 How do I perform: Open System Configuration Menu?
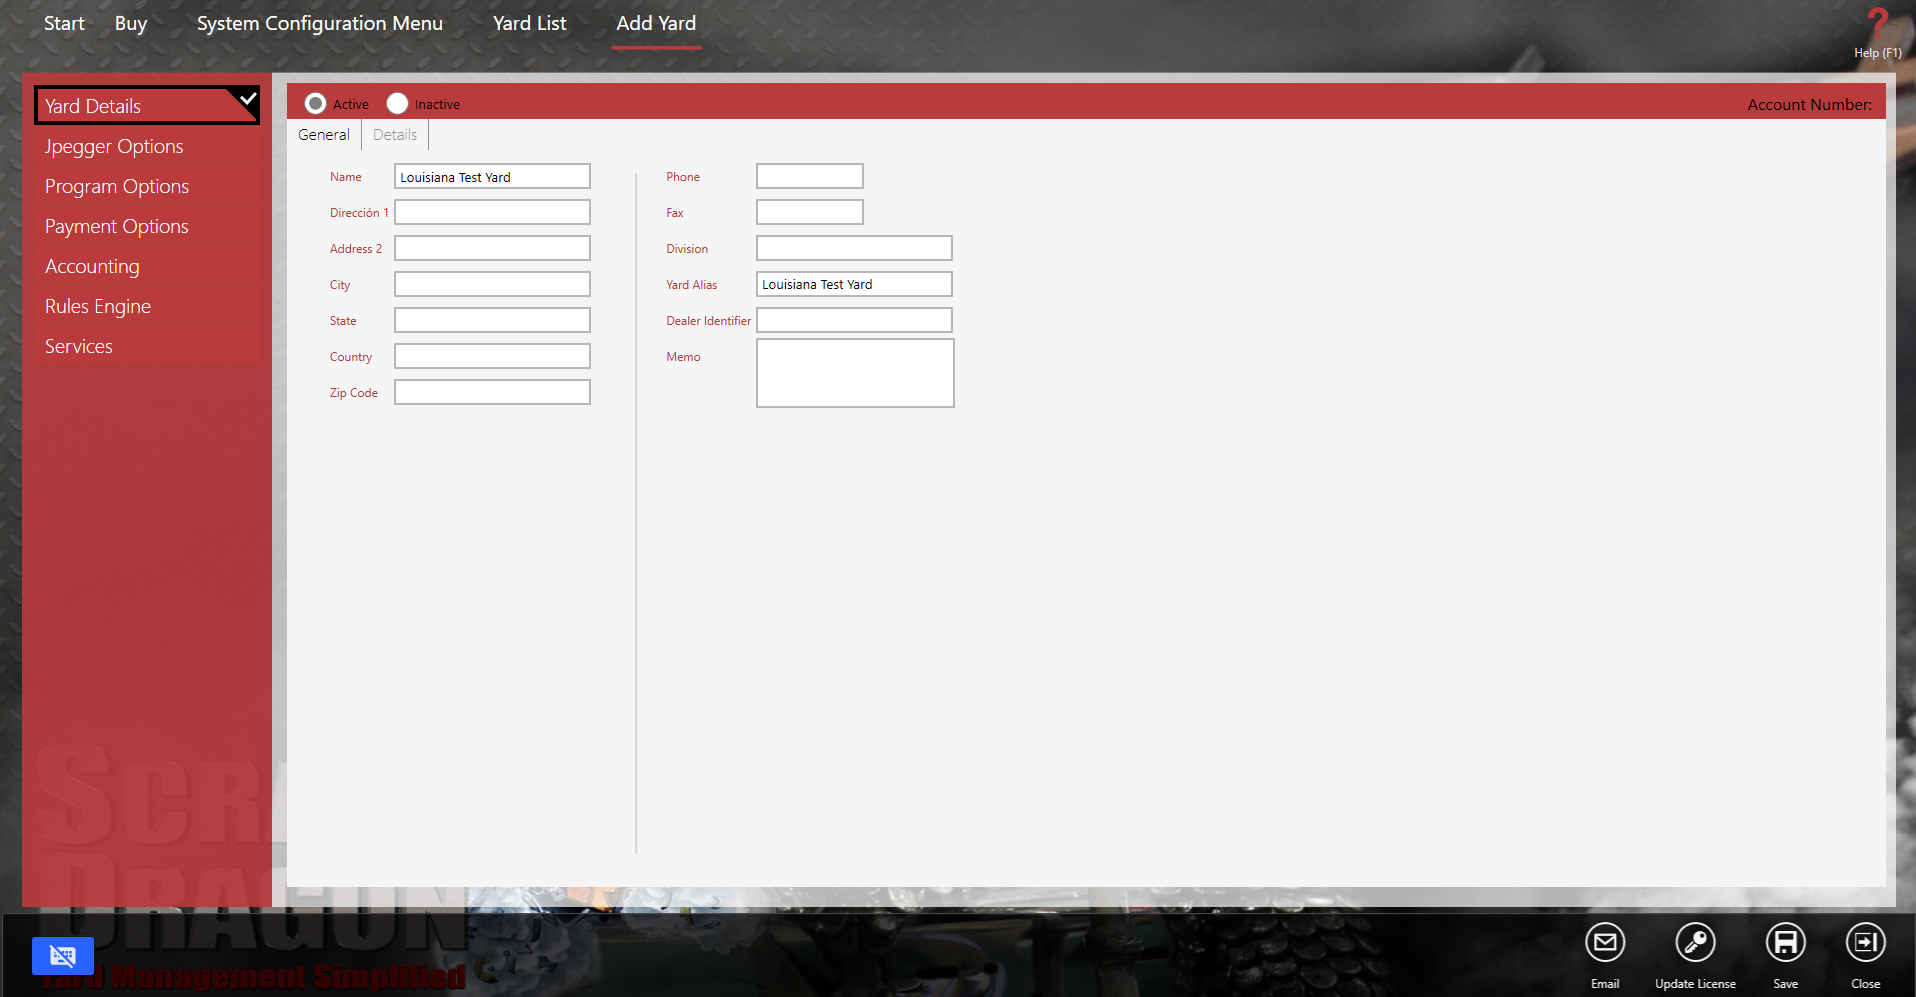[320, 23]
